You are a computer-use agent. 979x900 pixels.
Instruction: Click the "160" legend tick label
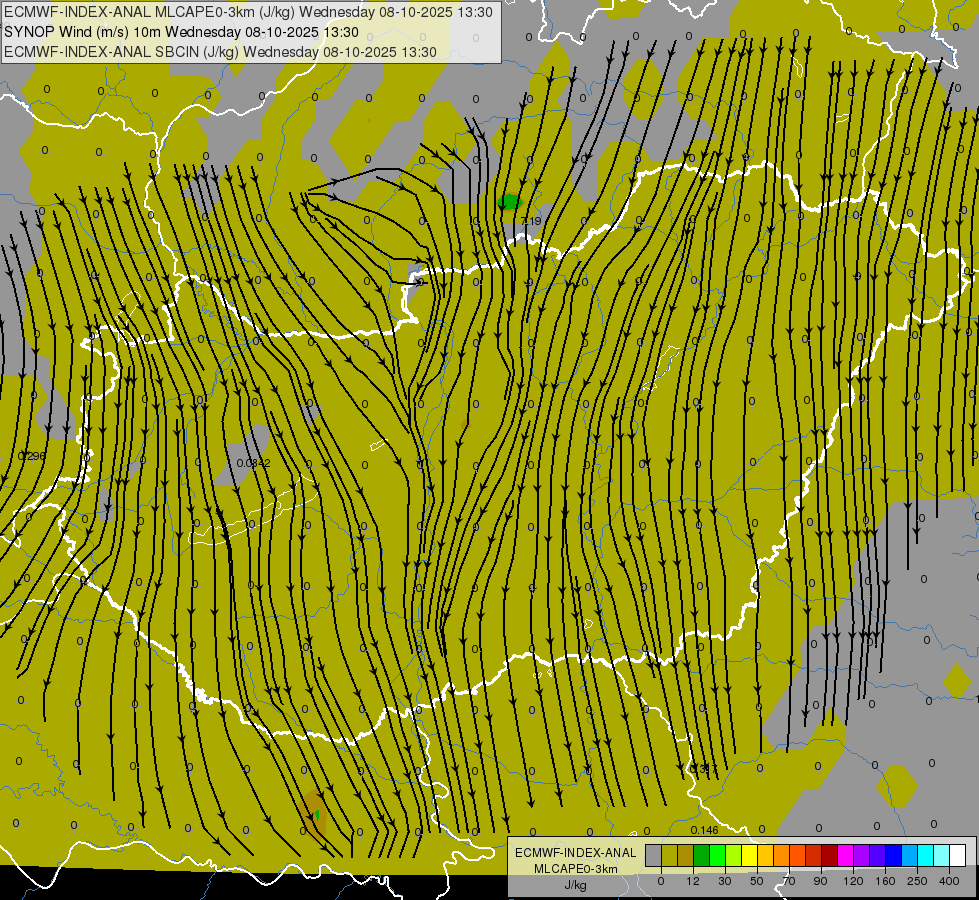[x=885, y=881]
